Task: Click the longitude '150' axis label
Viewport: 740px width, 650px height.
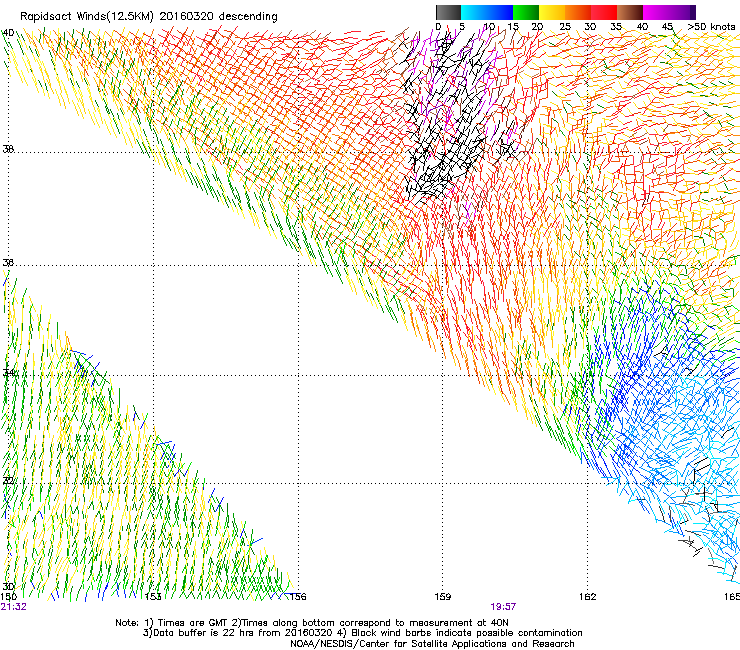Action: coord(9,597)
